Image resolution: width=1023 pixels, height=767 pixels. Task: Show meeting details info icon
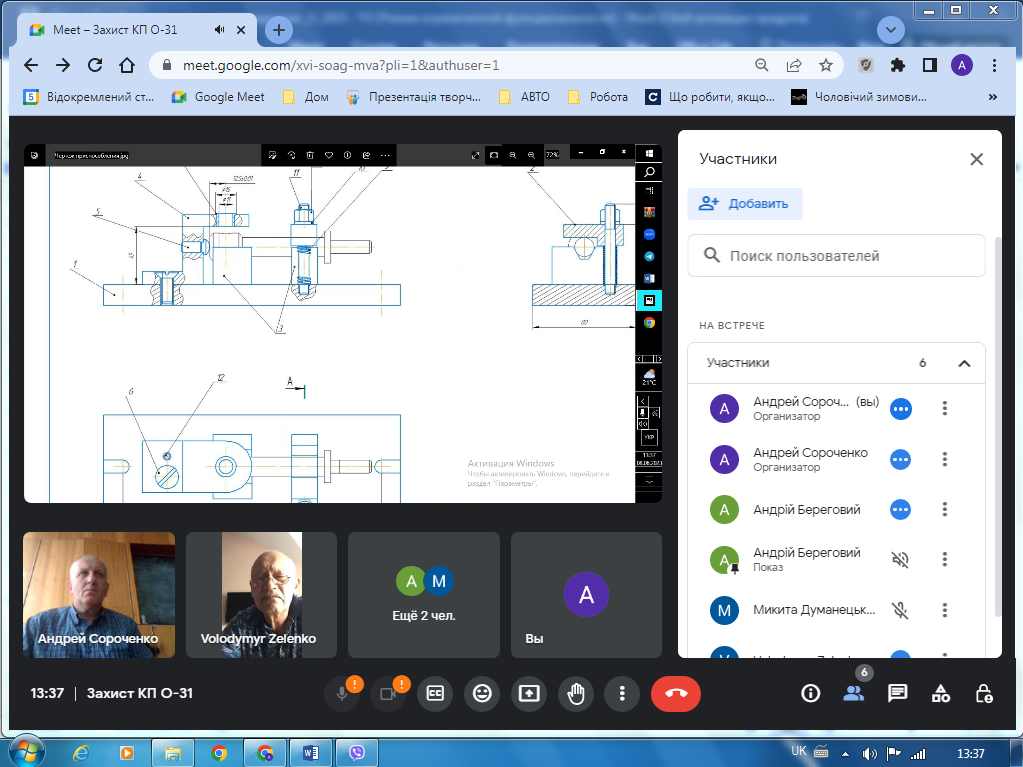click(810, 693)
